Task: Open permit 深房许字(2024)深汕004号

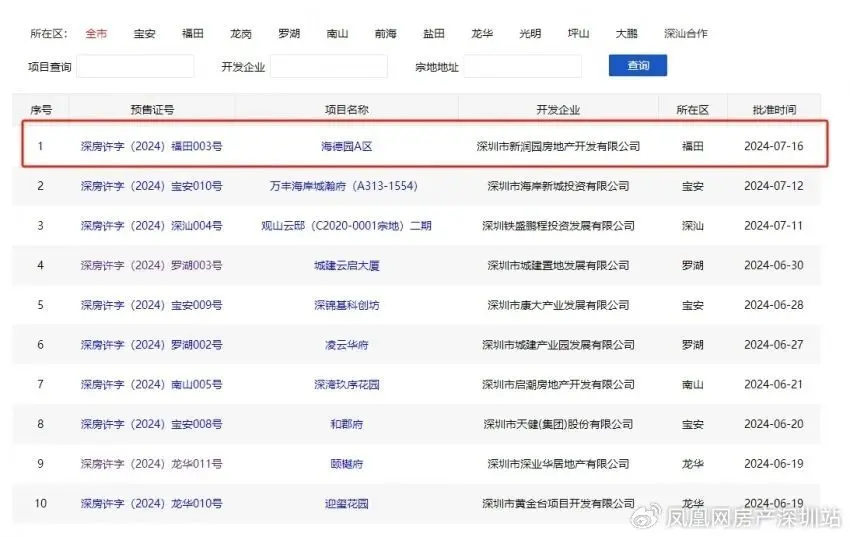Action: tap(151, 225)
